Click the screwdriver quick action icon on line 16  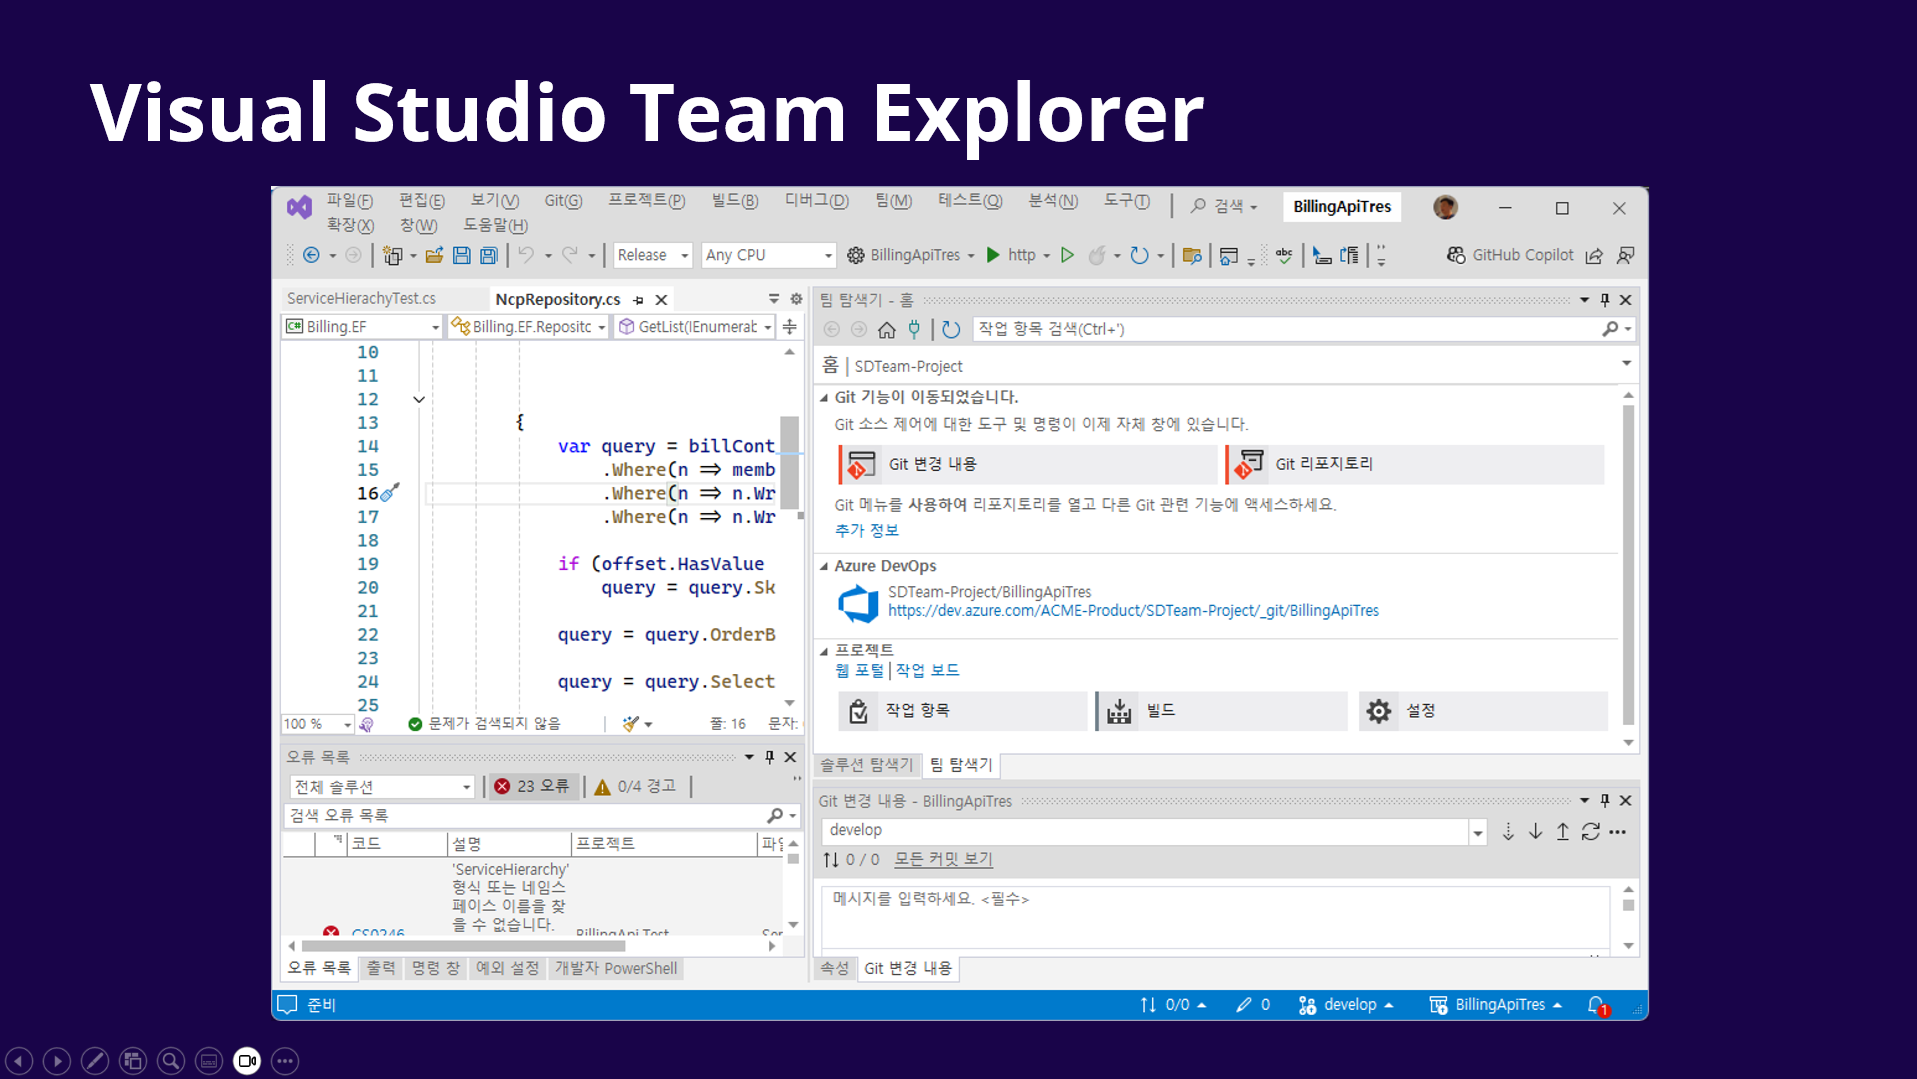[x=390, y=492]
